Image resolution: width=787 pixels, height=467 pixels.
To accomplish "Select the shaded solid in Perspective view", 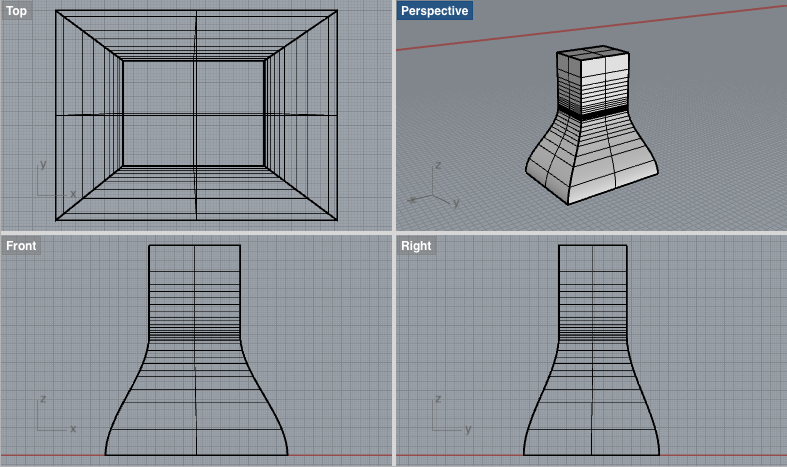I will pyautogui.click(x=592, y=126).
